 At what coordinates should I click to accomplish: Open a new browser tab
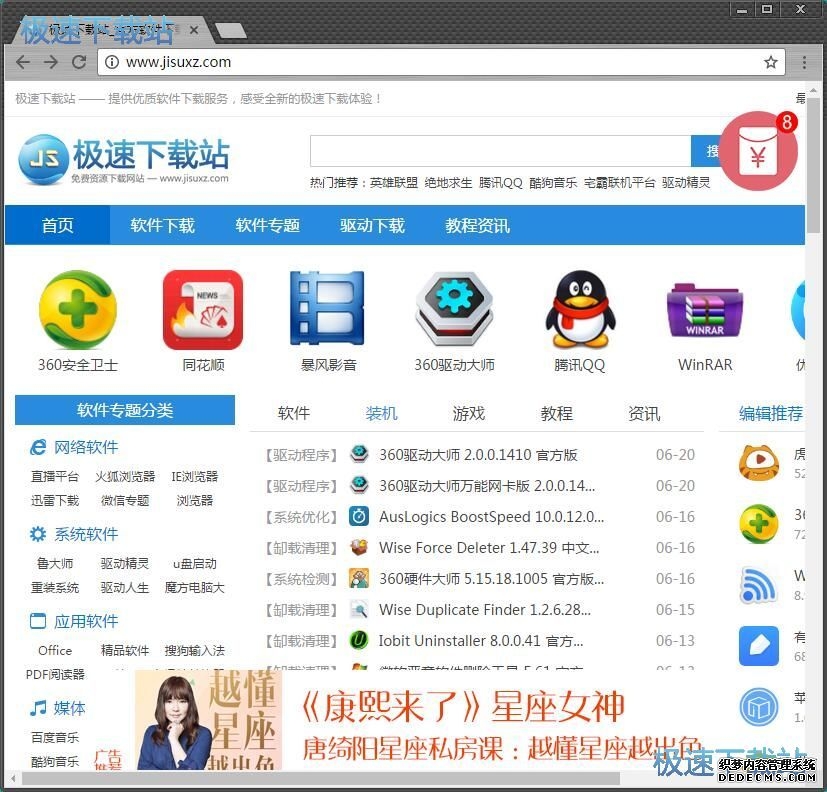pos(230,31)
